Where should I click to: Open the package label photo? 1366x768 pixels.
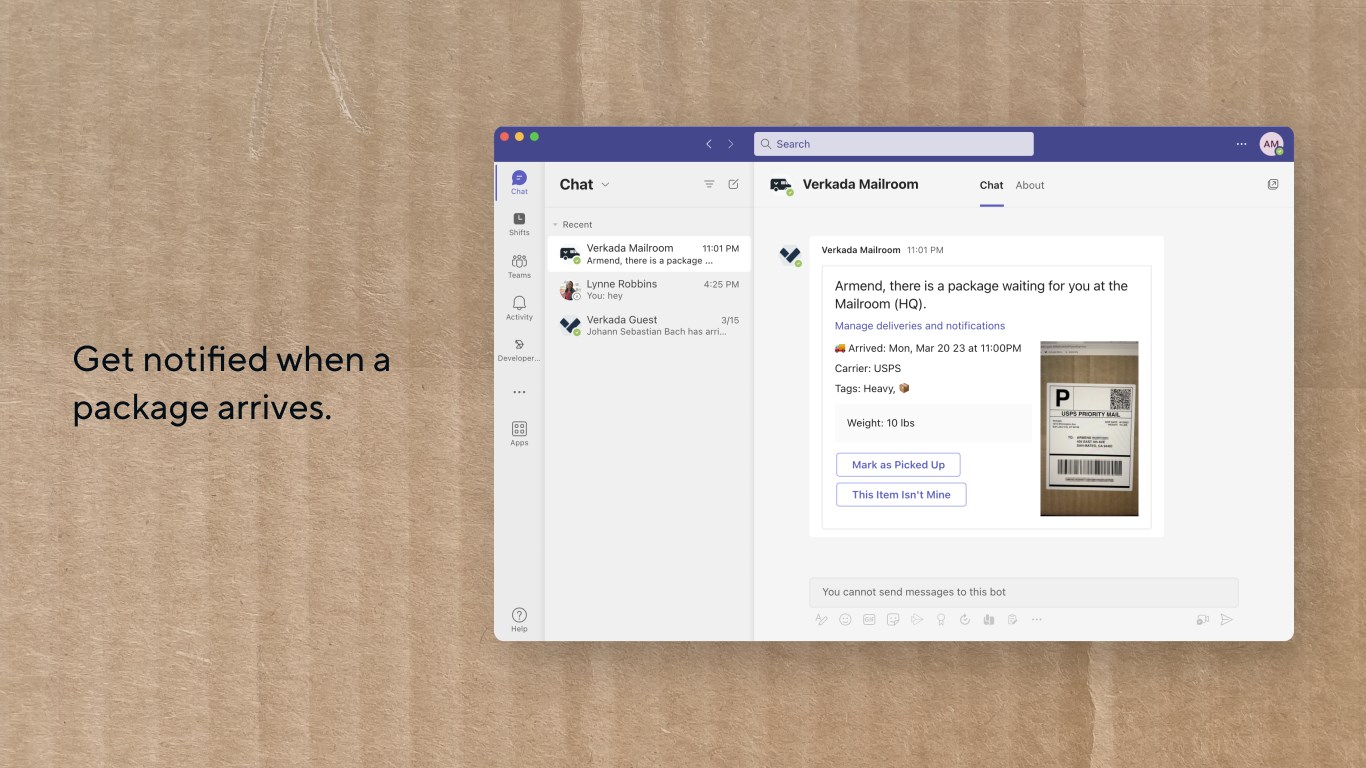coord(1089,429)
